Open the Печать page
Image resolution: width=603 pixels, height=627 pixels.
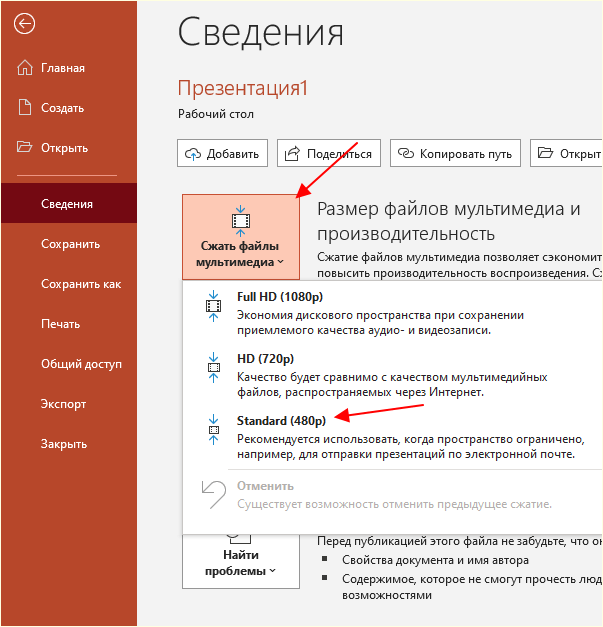click(x=69, y=323)
